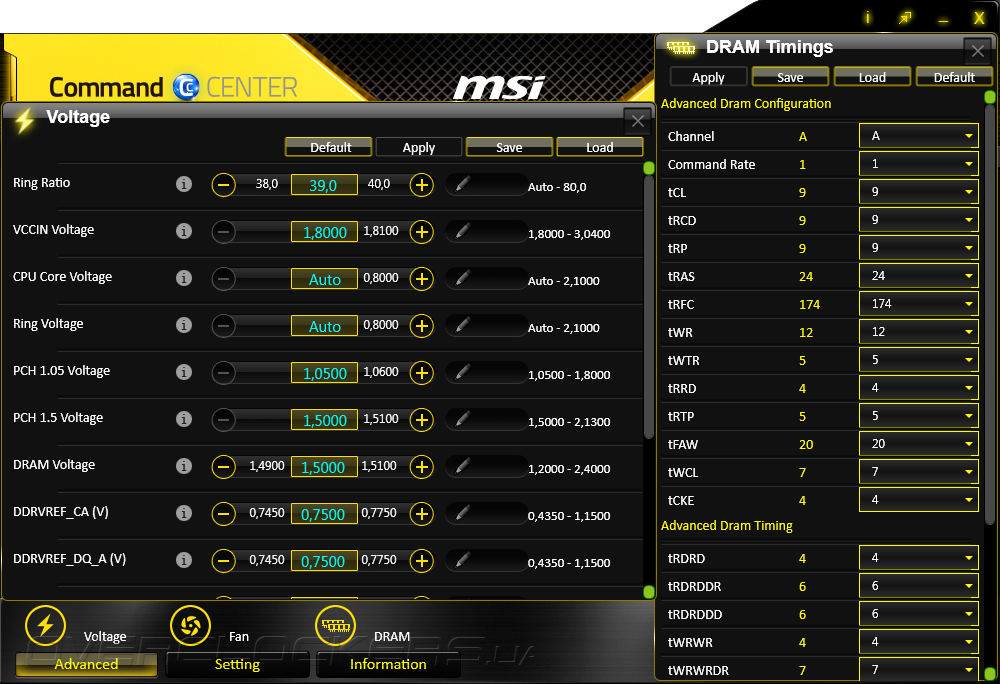
Task: Click Save in Voltage panel
Action: click(510, 147)
